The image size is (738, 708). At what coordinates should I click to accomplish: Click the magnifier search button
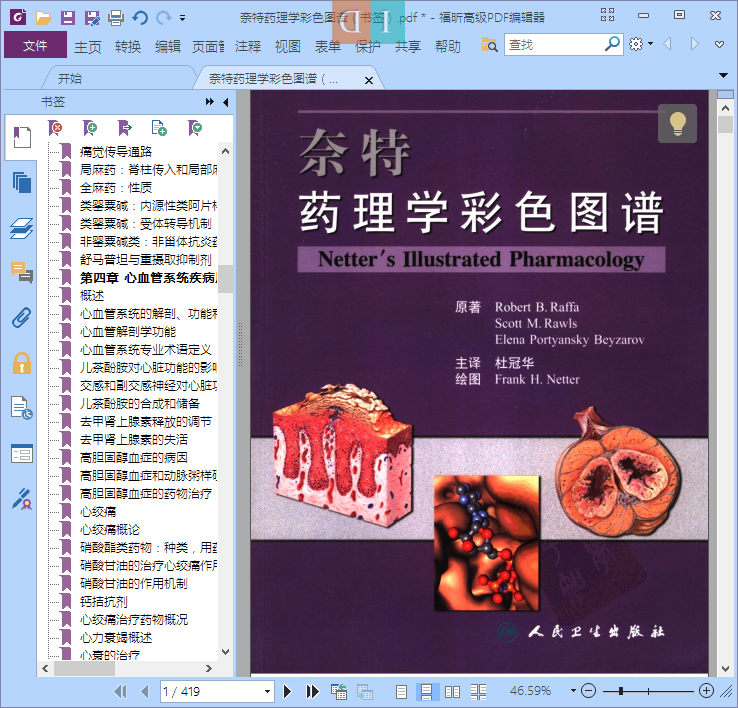tap(612, 44)
